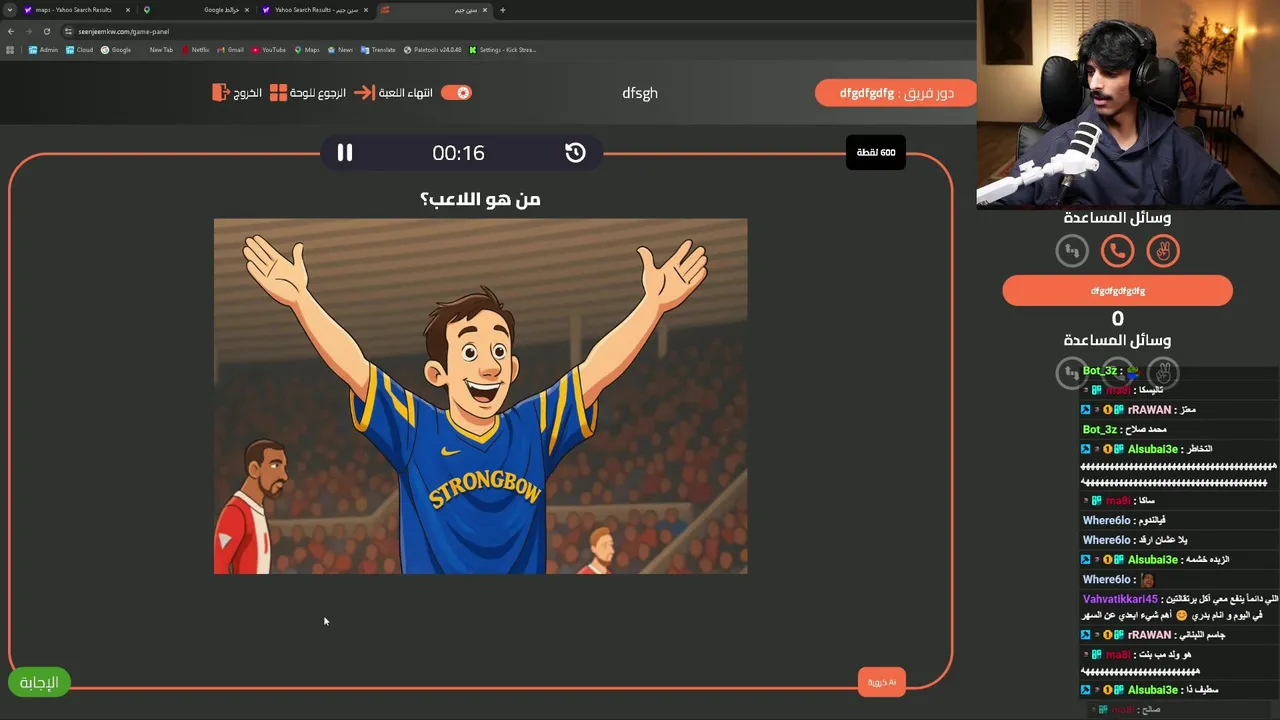Image resolution: width=1280 pixels, height=720 pixels.
Task: Click the streamer webcam video feed
Action: tap(1128, 104)
